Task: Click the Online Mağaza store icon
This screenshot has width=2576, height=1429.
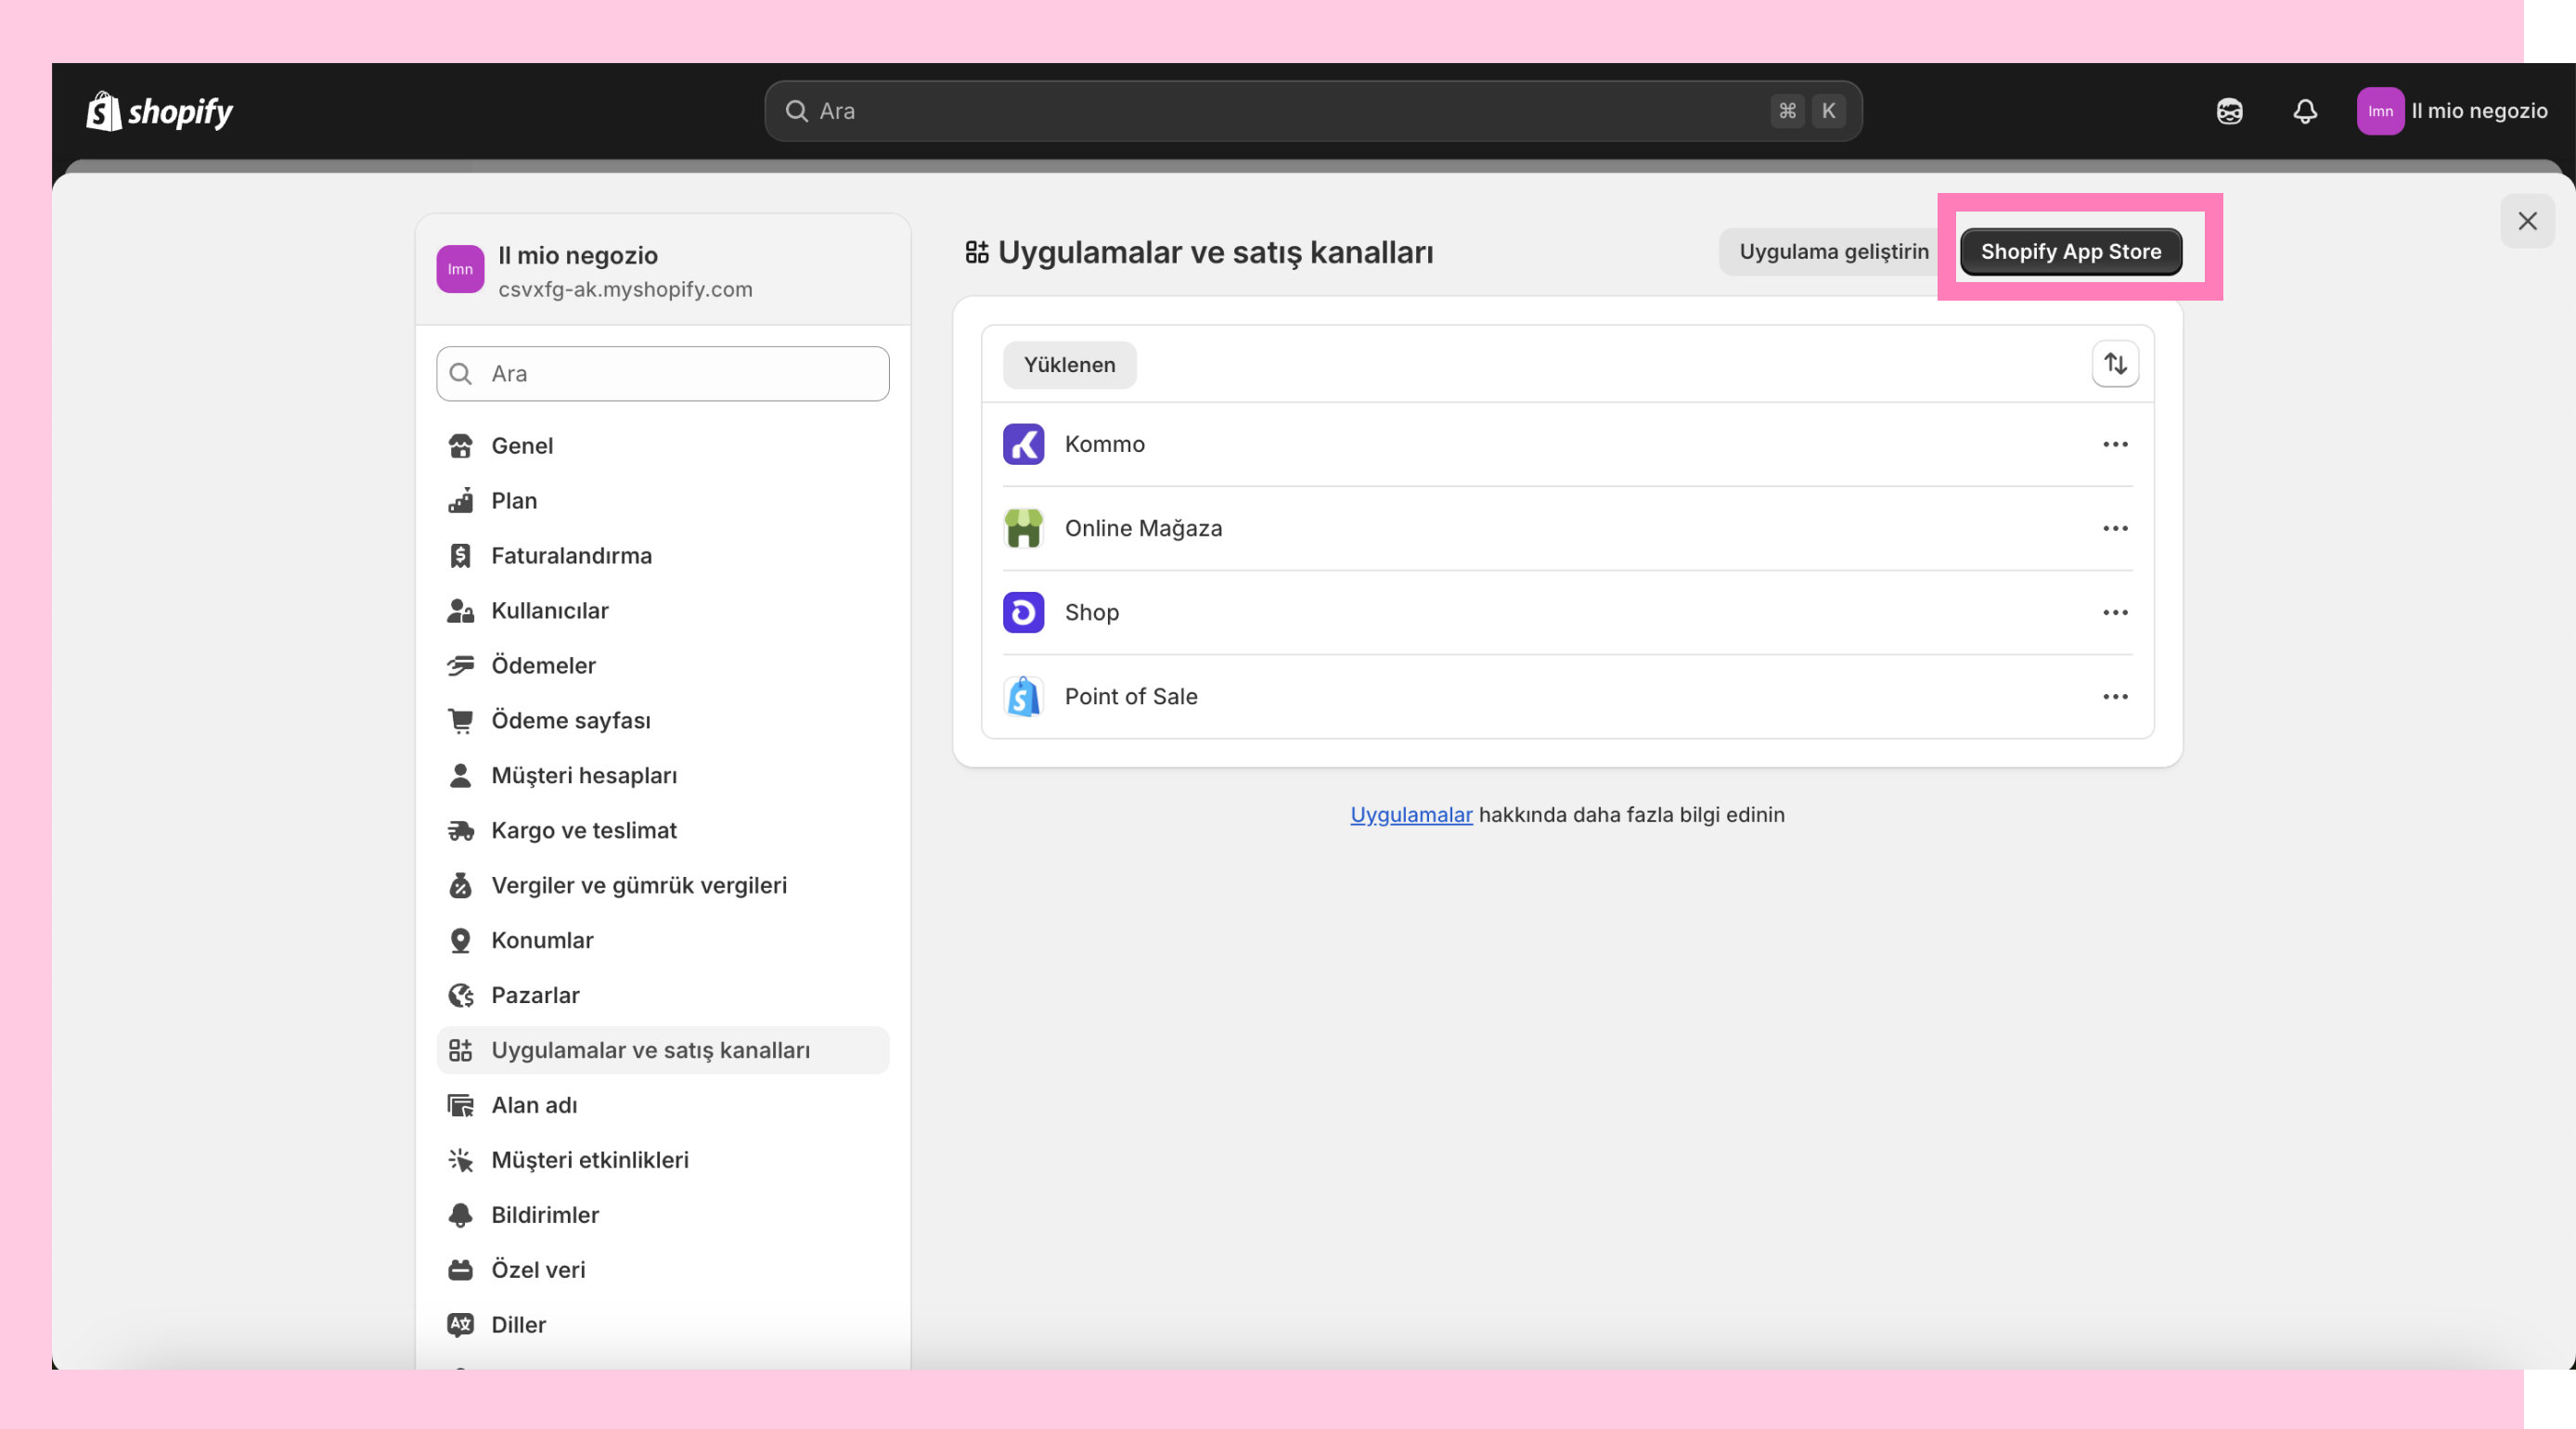Action: tap(1023, 528)
